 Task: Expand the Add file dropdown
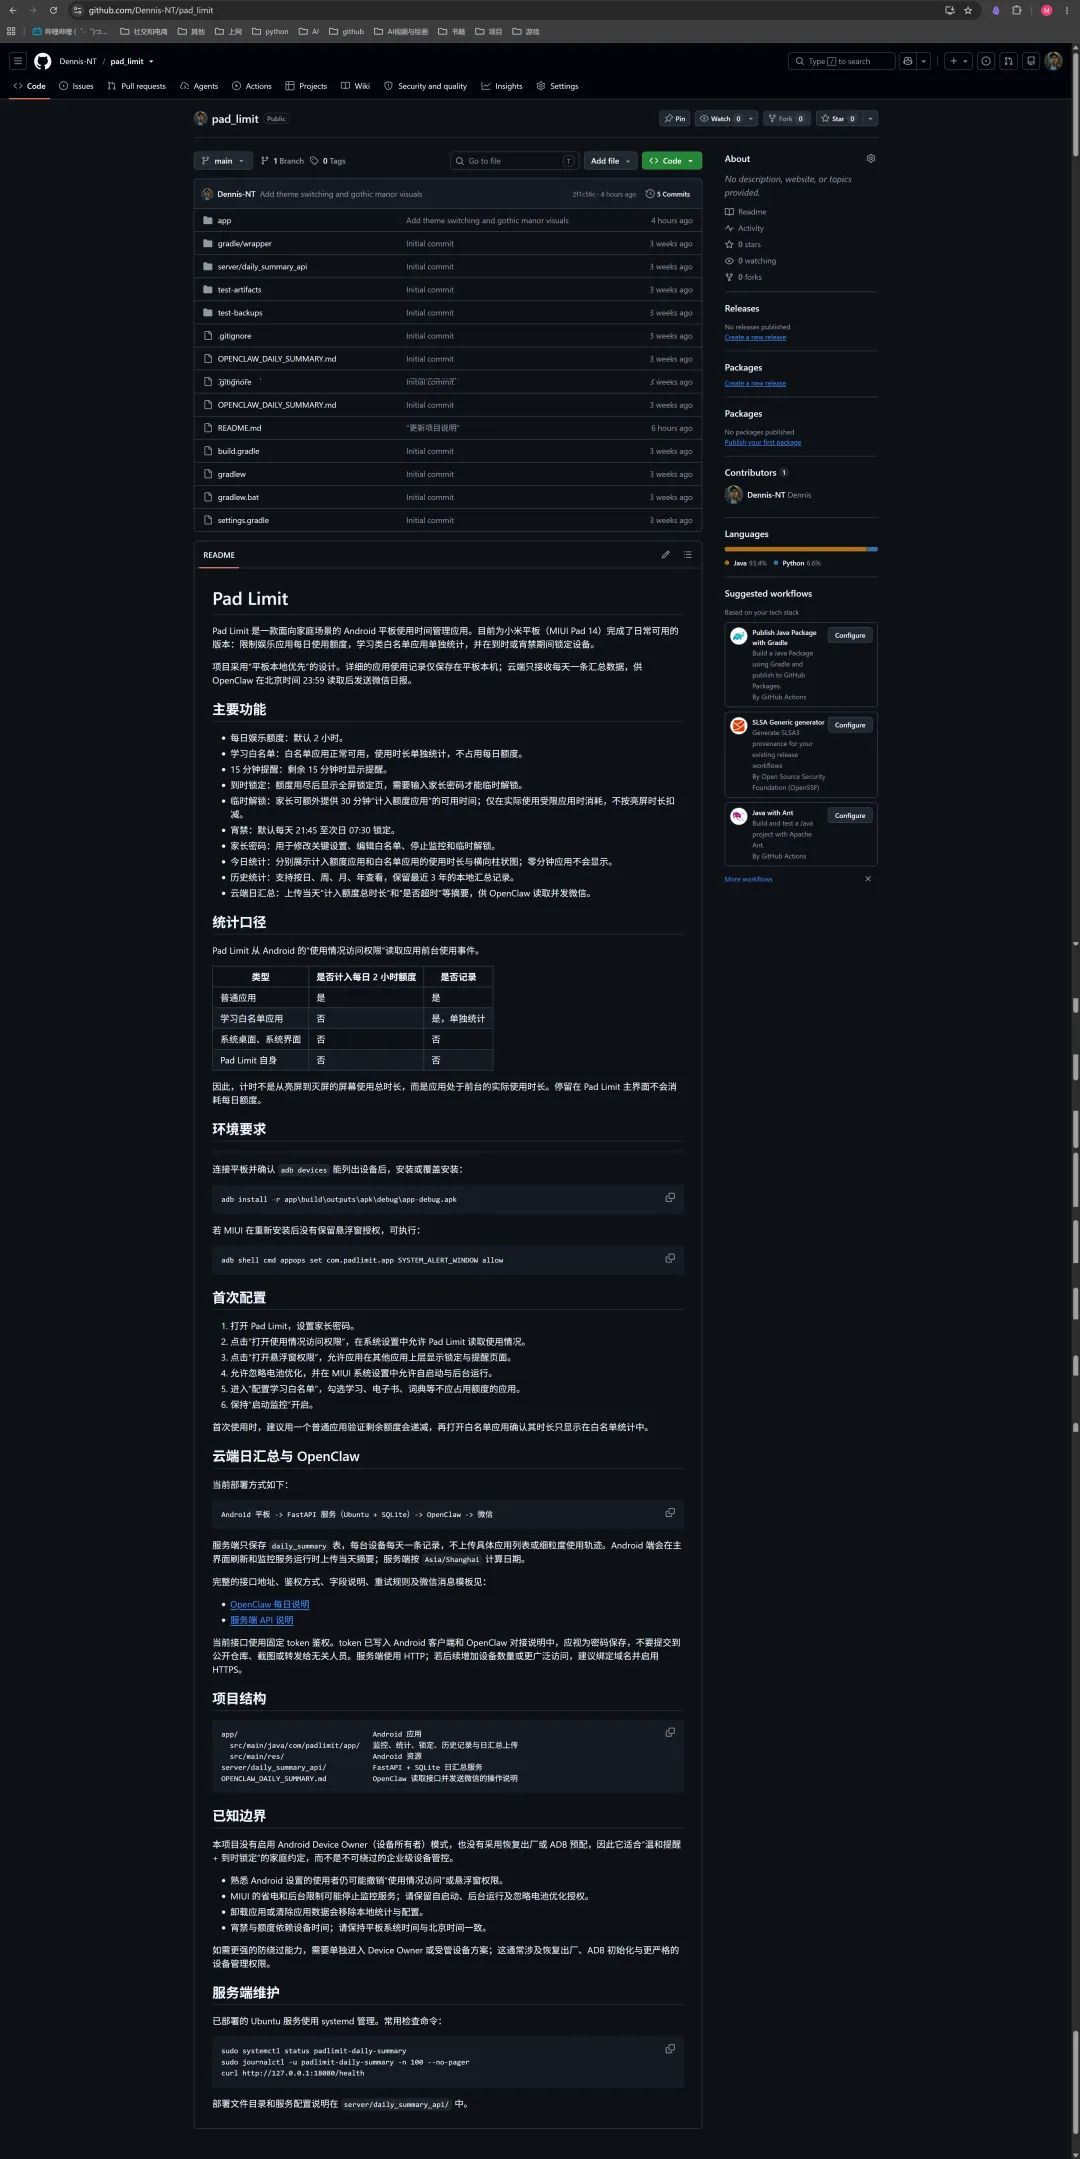pyautogui.click(x=610, y=161)
